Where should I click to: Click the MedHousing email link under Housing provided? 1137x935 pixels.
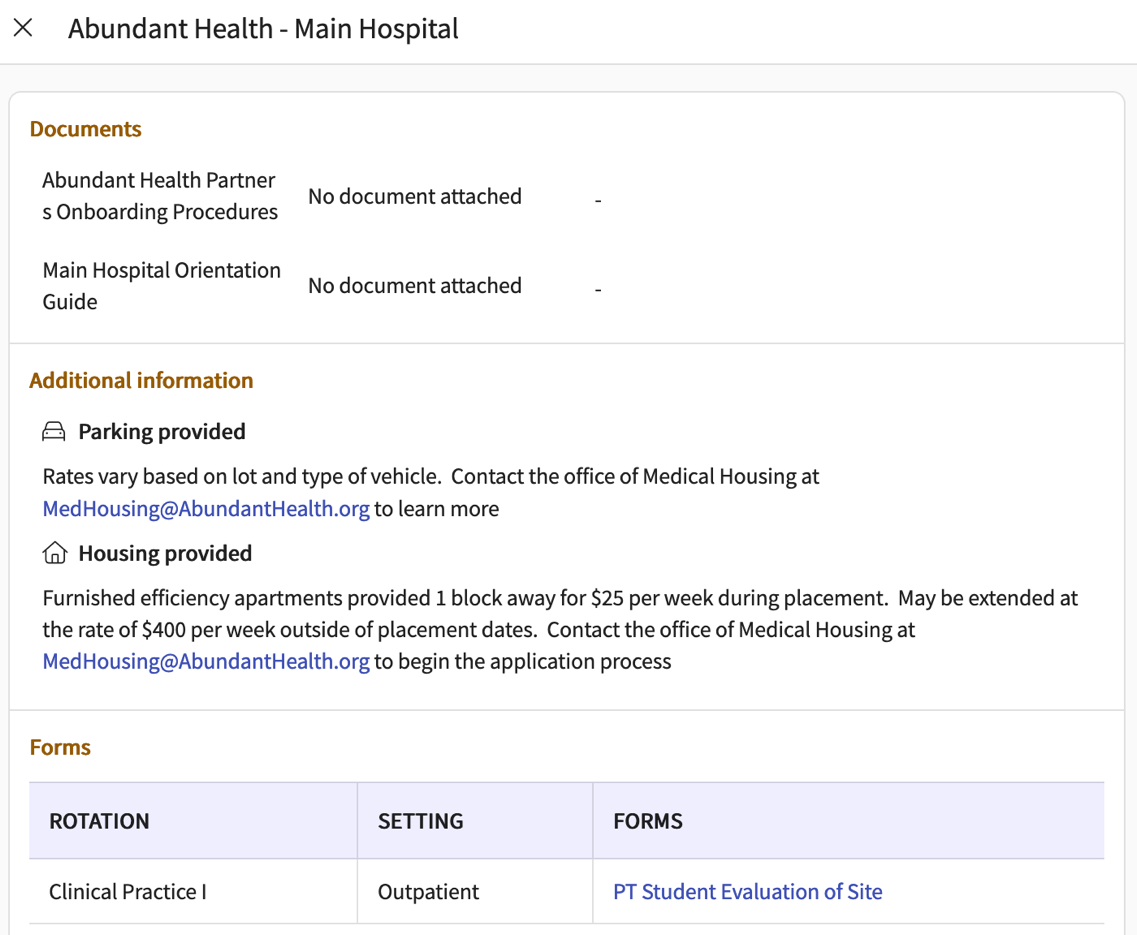click(x=204, y=661)
